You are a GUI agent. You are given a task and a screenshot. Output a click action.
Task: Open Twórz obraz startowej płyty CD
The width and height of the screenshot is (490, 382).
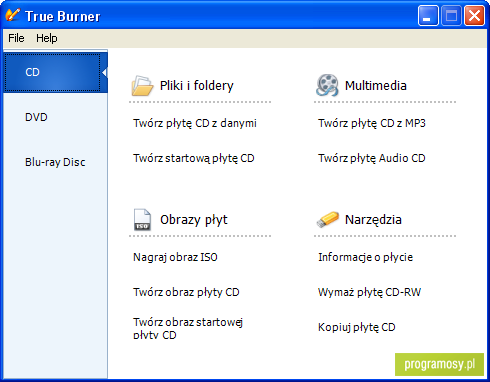click(188, 328)
